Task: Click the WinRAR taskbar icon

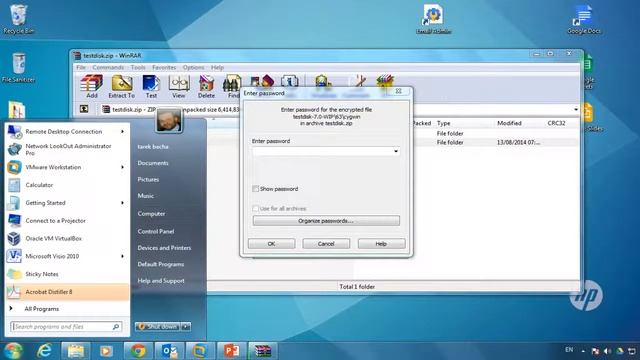Action: tap(262, 351)
